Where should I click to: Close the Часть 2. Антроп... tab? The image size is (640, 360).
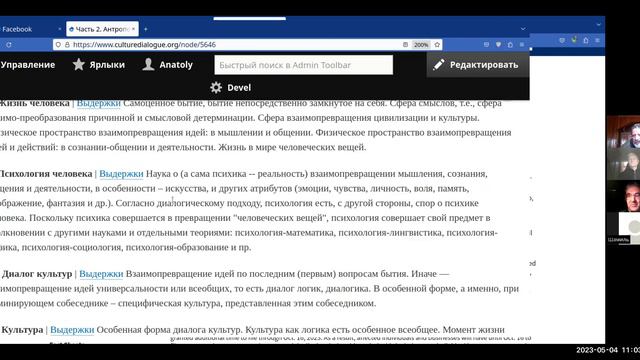pos(133,29)
